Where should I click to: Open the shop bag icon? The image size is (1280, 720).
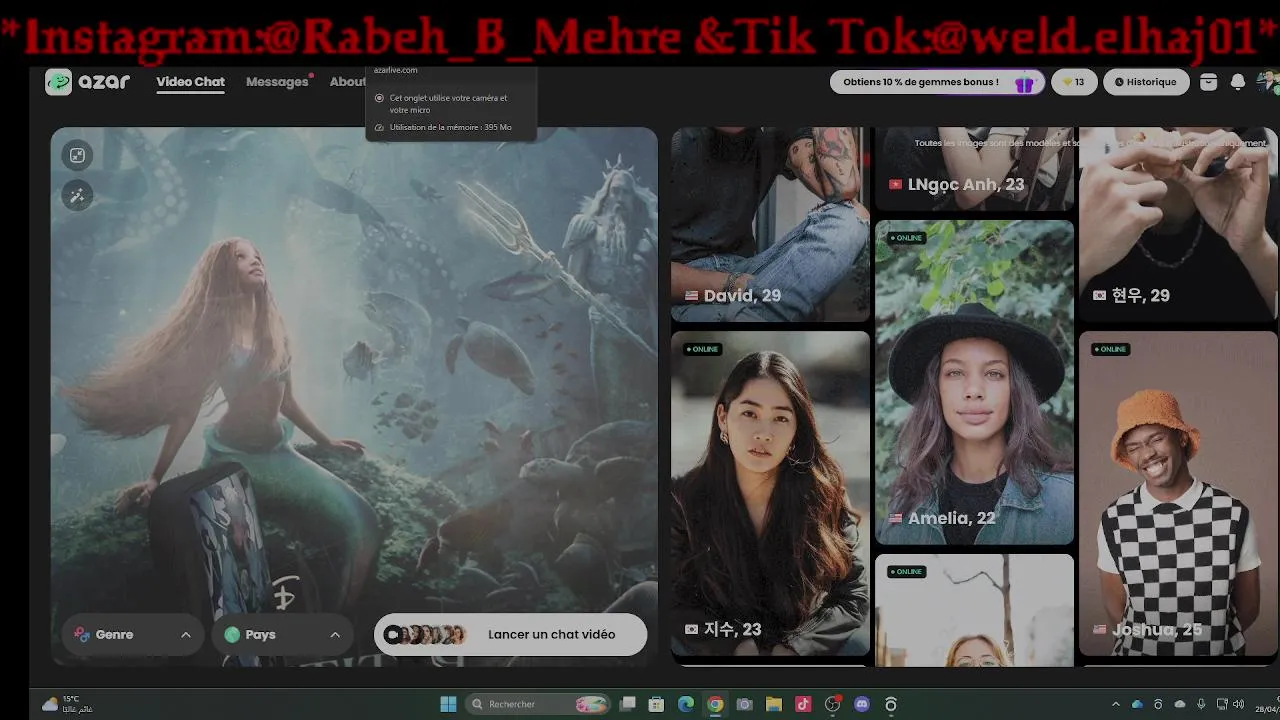1208,82
